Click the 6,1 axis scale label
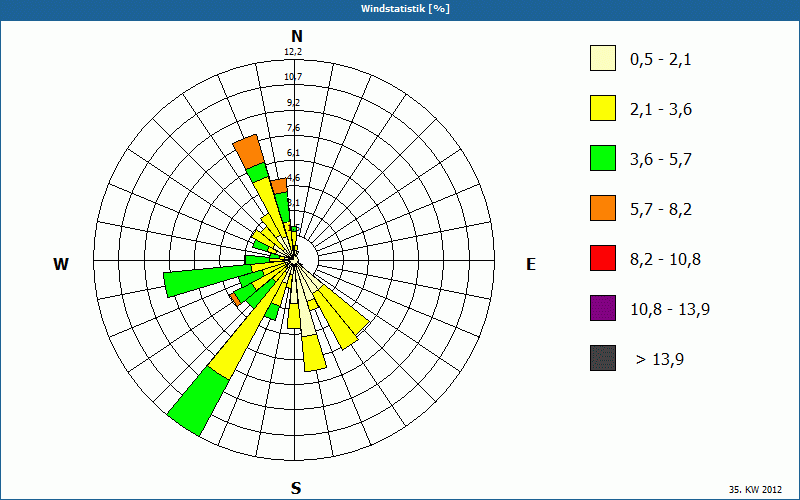The width and height of the screenshot is (800, 500). pyautogui.click(x=293, y=153)
